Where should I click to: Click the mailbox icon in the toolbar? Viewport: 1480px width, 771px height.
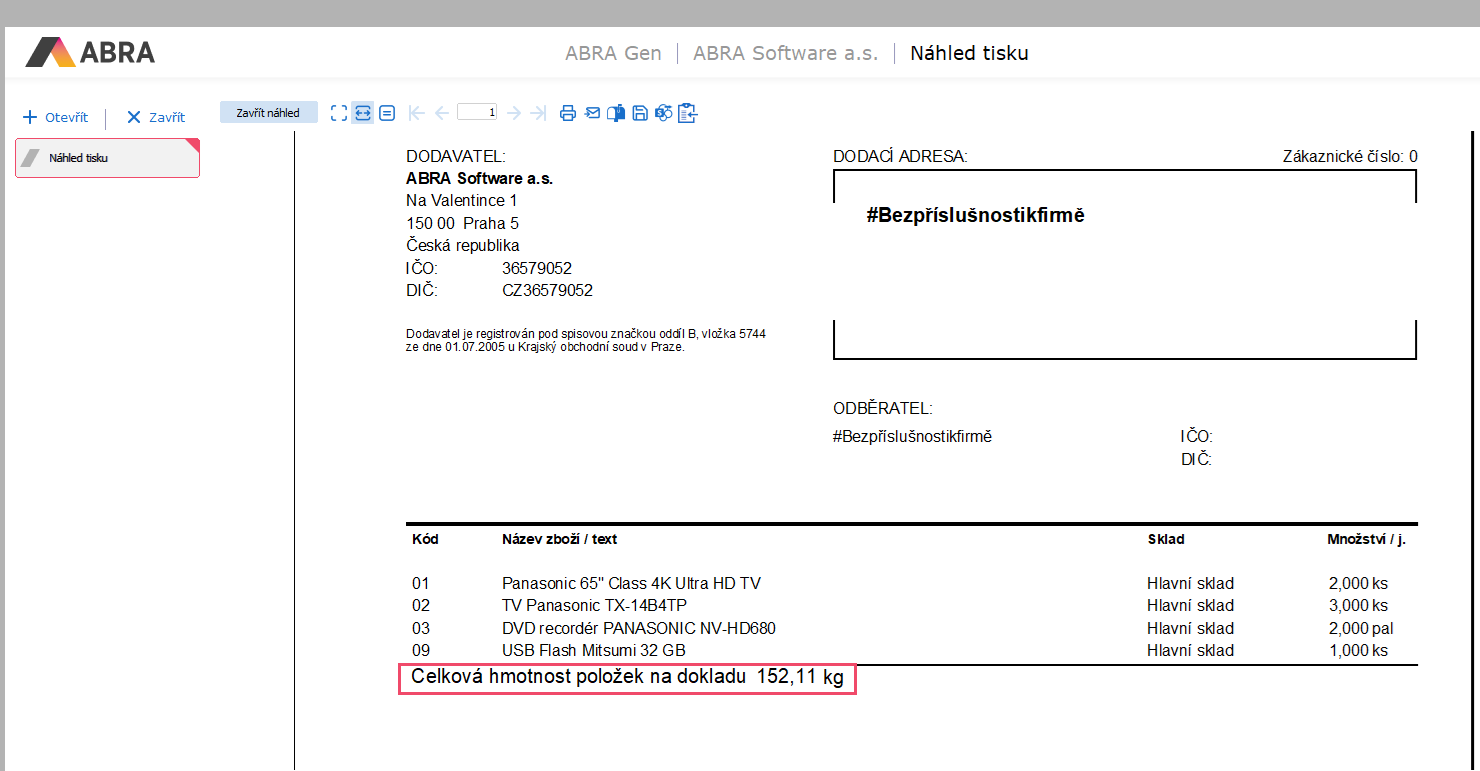(616, 113)
